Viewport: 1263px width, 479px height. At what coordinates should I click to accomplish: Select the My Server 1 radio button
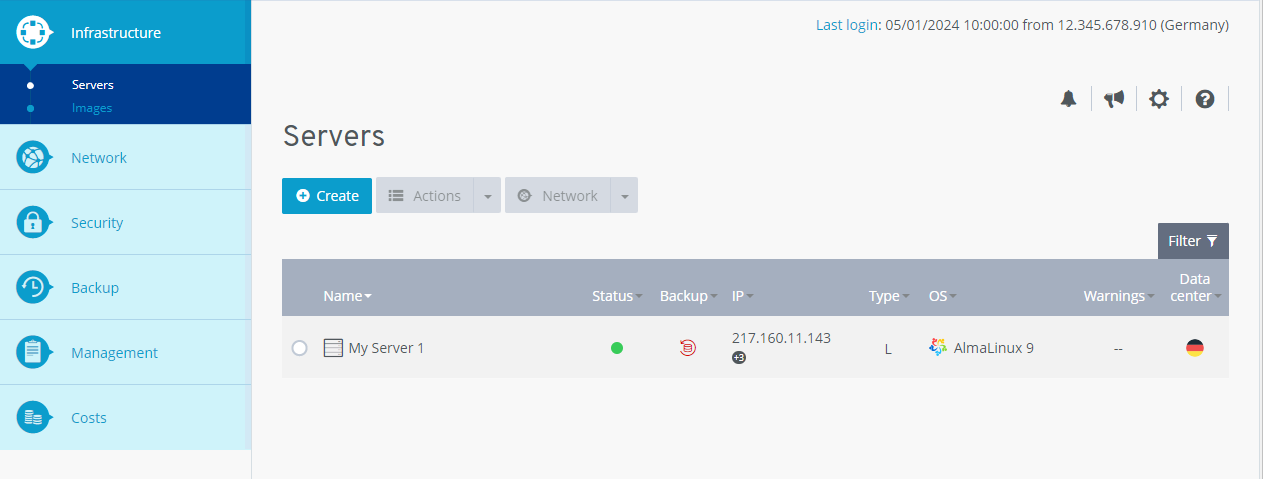tap(299, 348)
